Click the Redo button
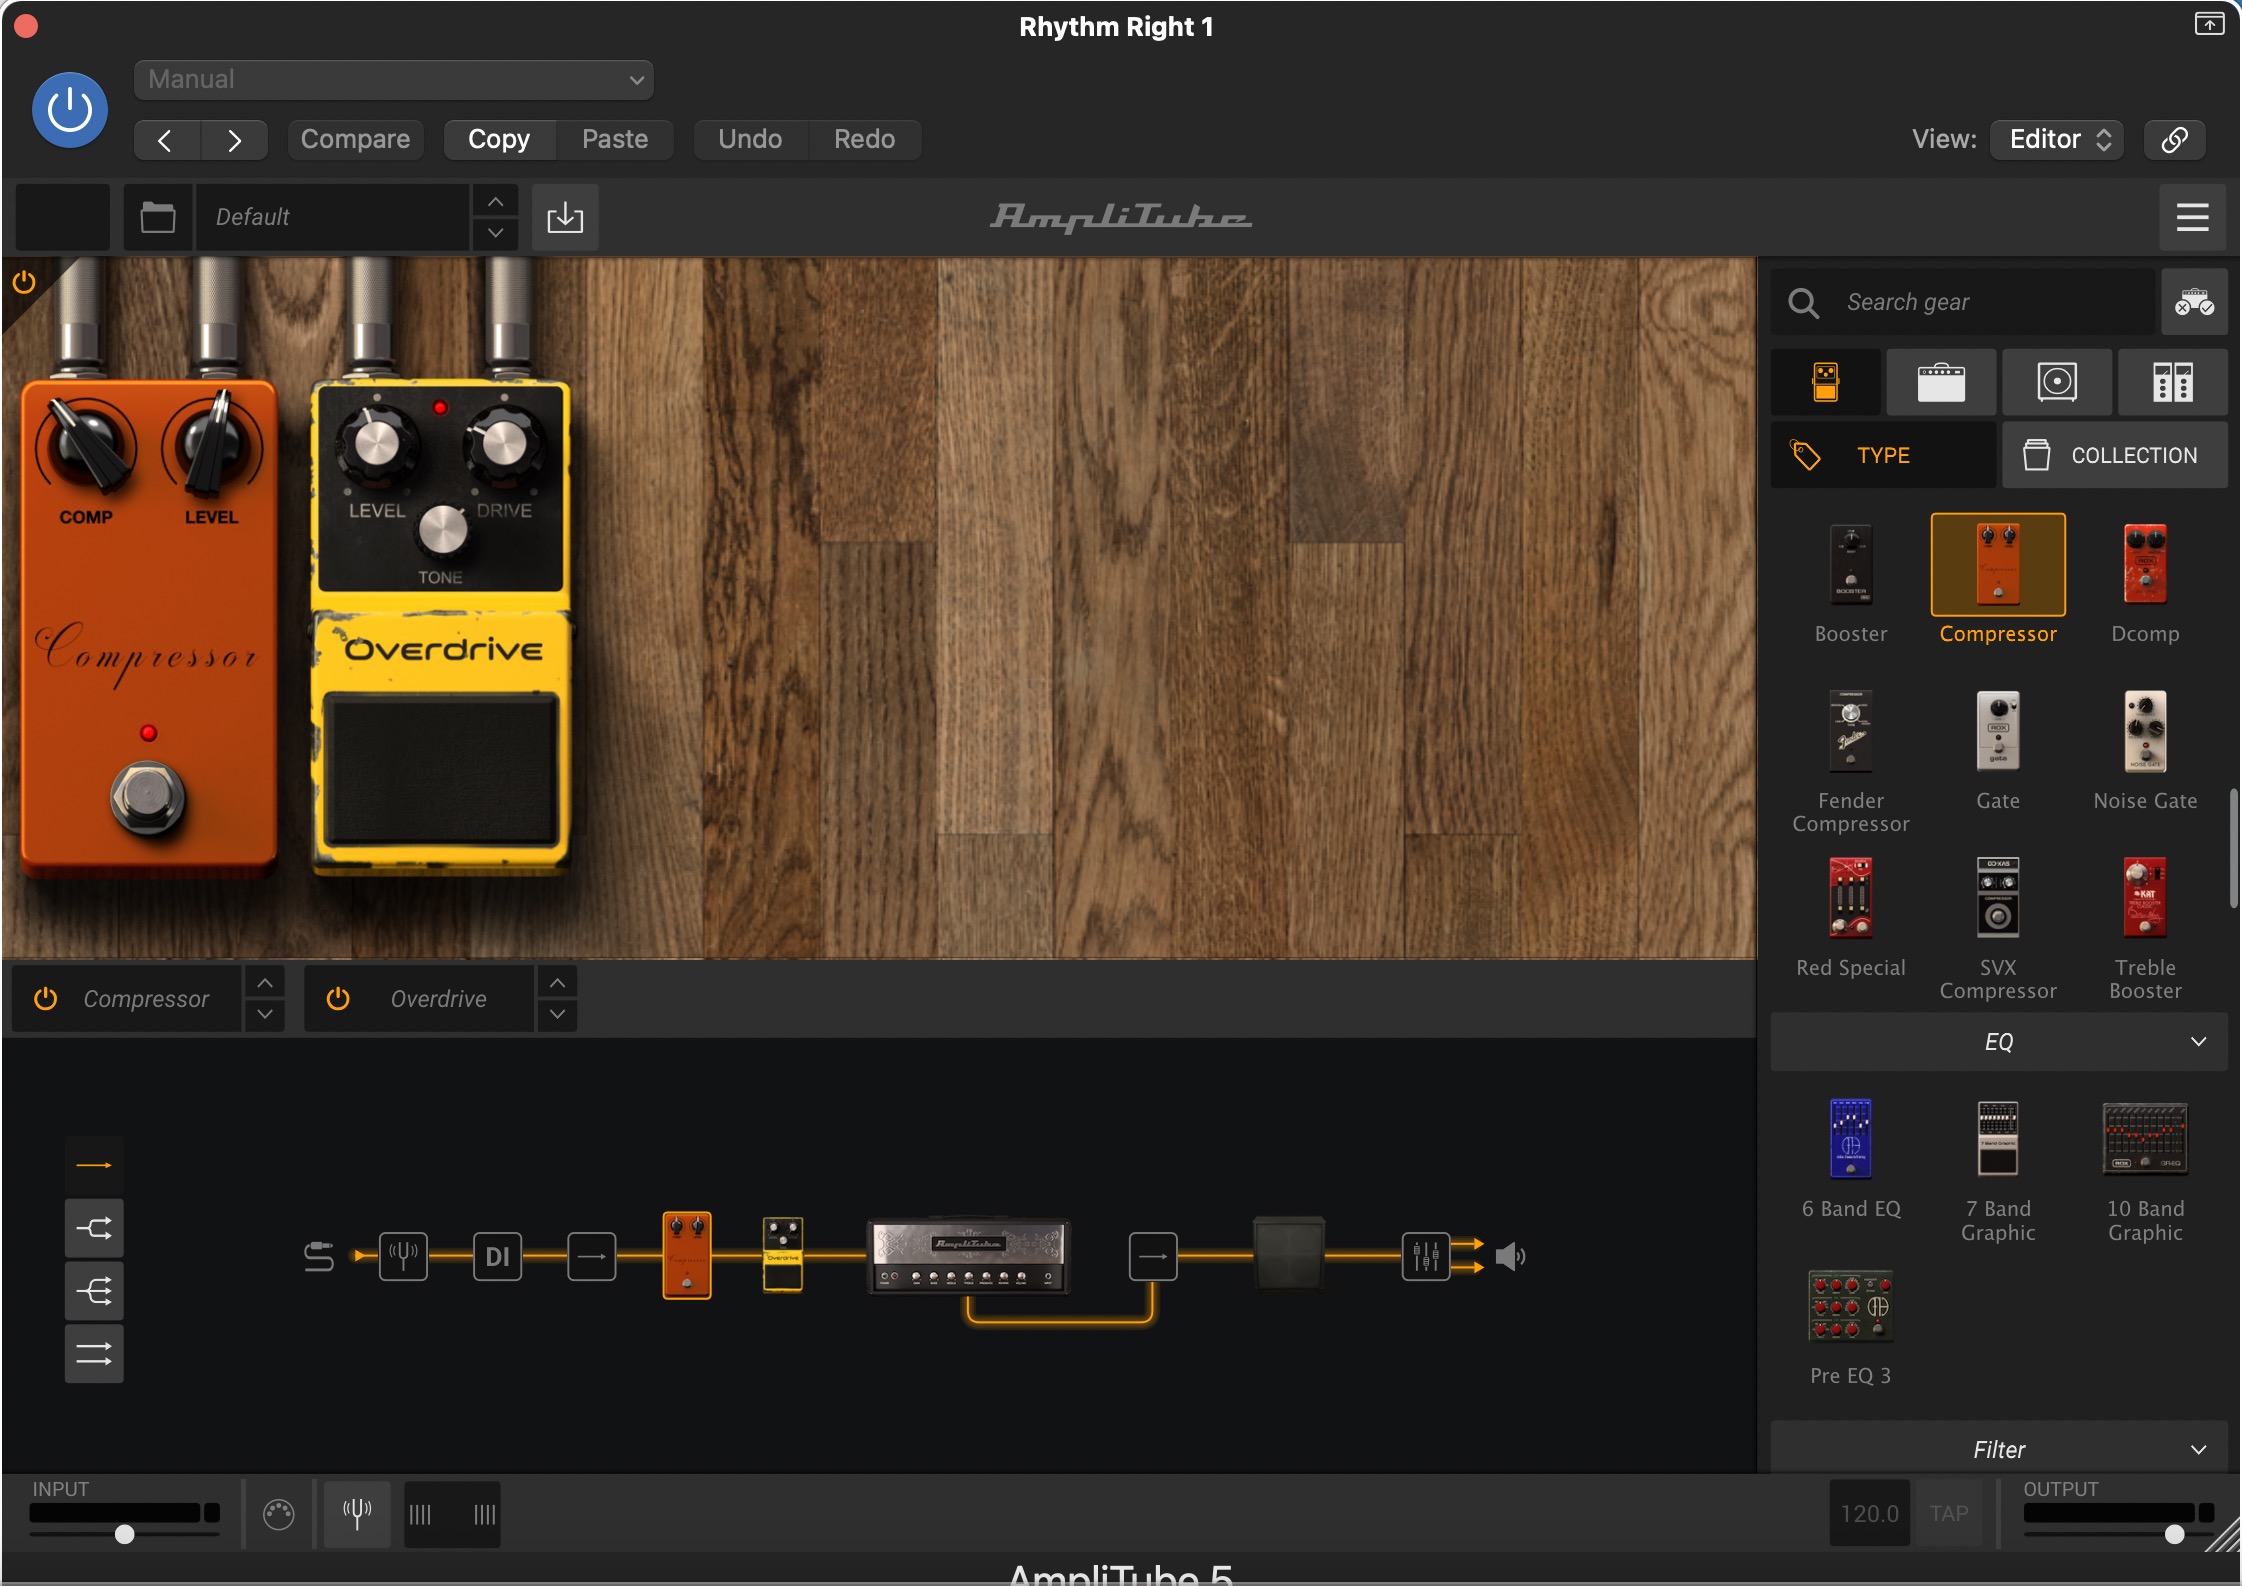Viewport: 2242px width, 1586px height. (865, 140)
